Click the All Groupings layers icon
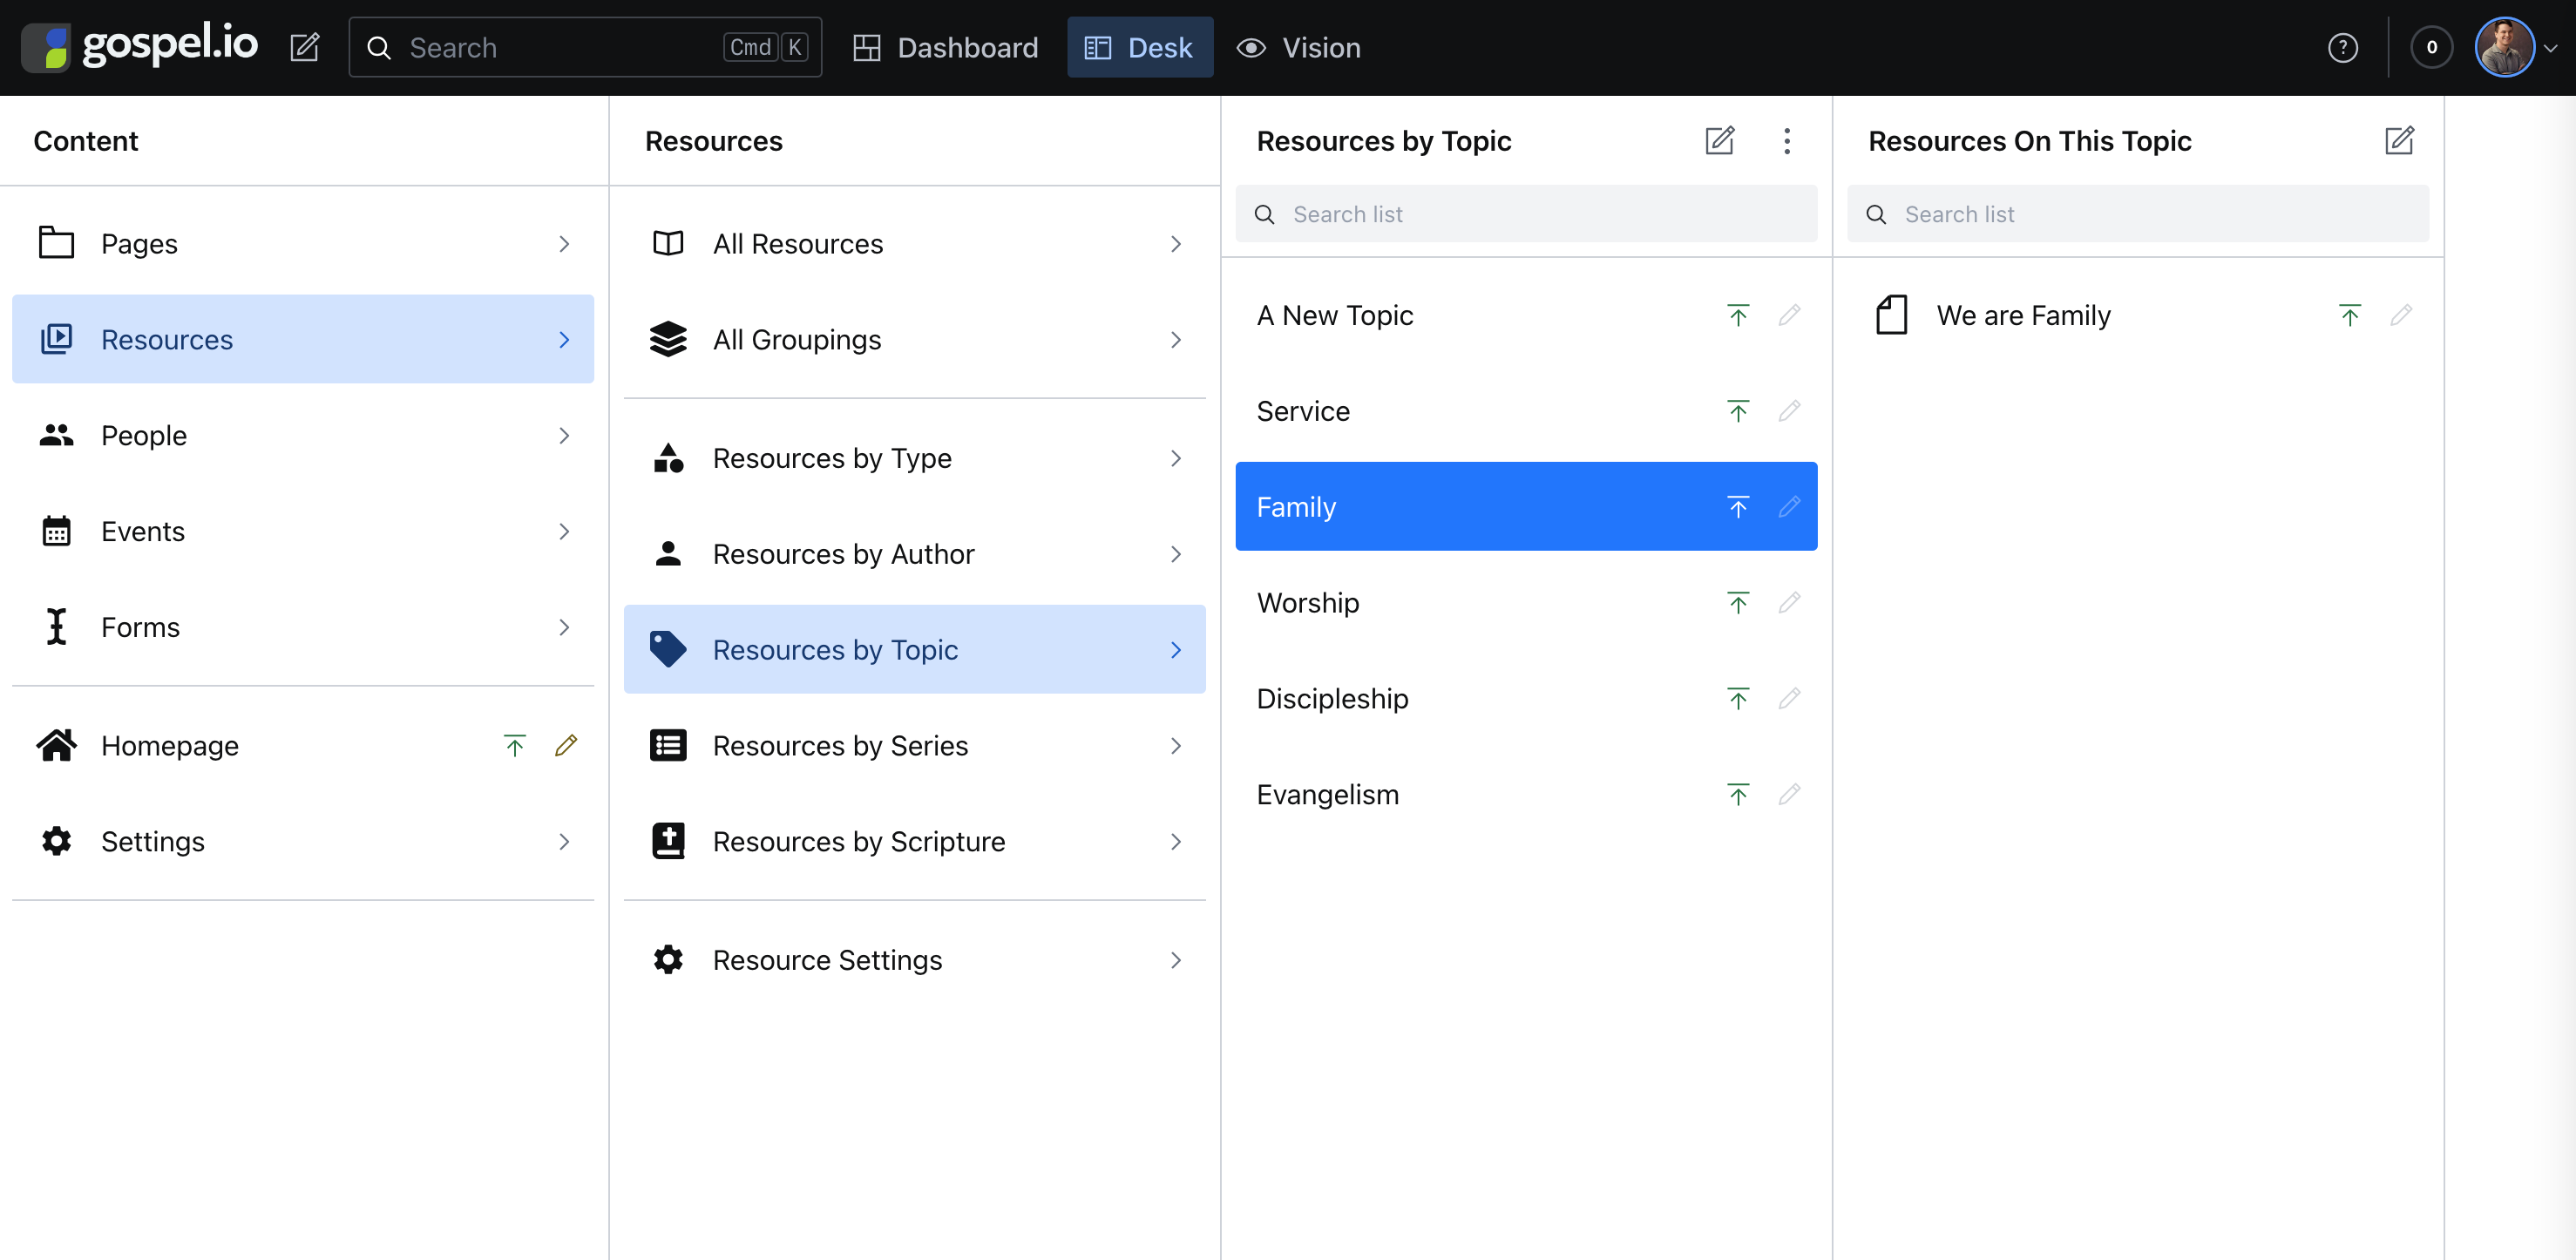Viewport: 2576px width, 1260px height. 668,339
